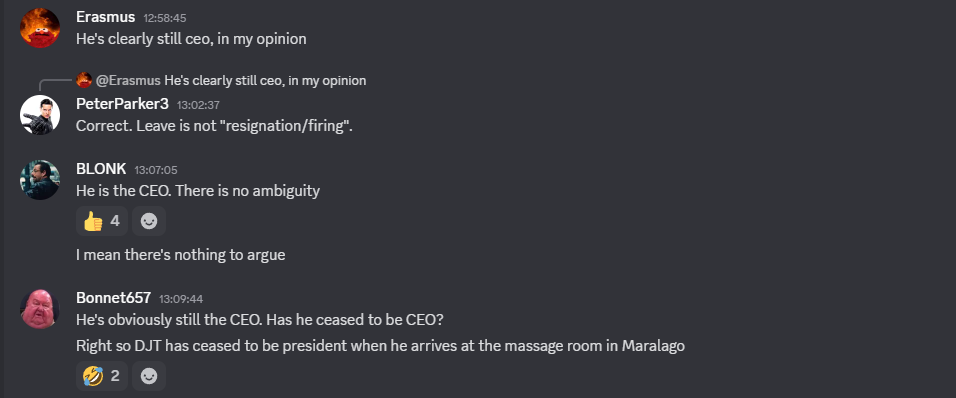
Task: Click the PeterParker3 username
Action: (122, 104)
